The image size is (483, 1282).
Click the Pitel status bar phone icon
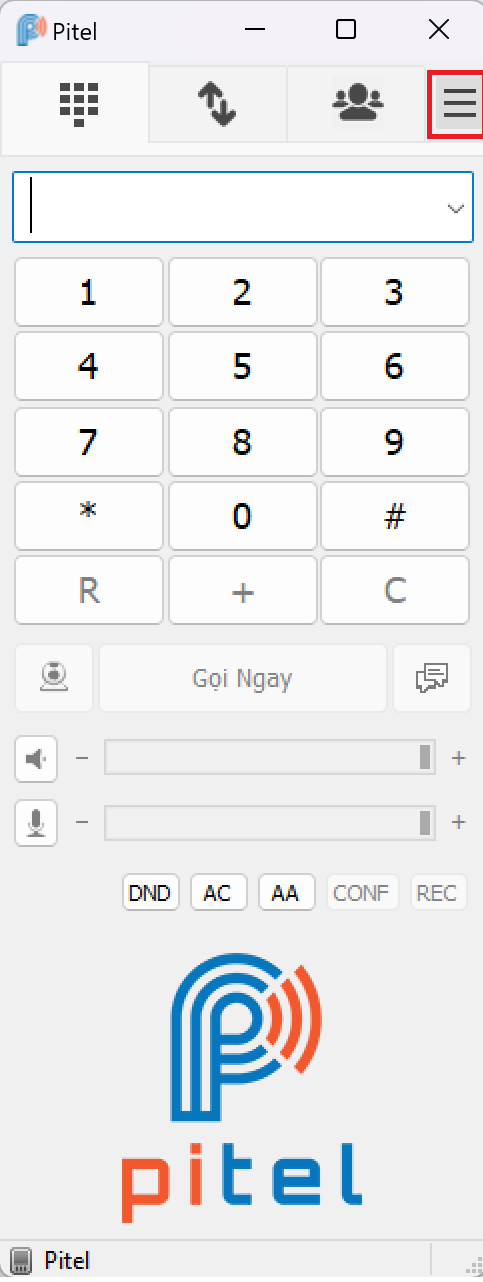22,1259
